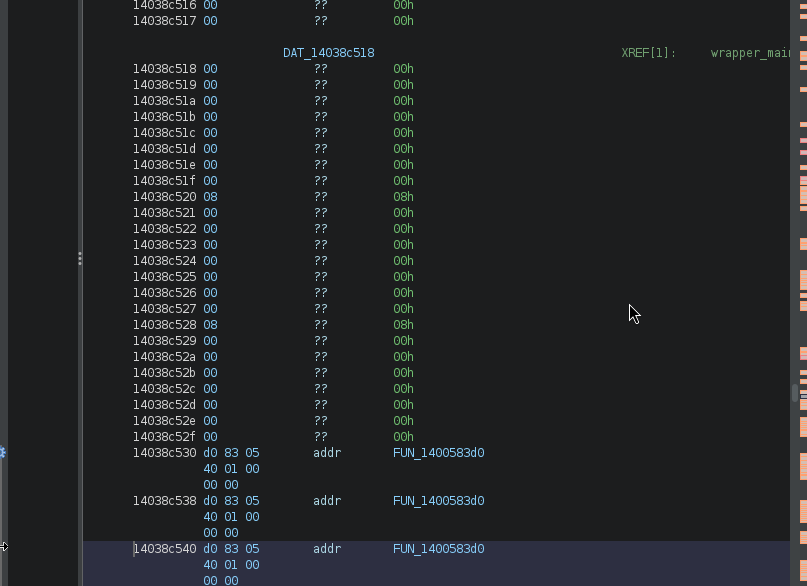This screenshot has width=807, height=586.
Task: Click the 08h value at 14038c528
Action: 403,325
